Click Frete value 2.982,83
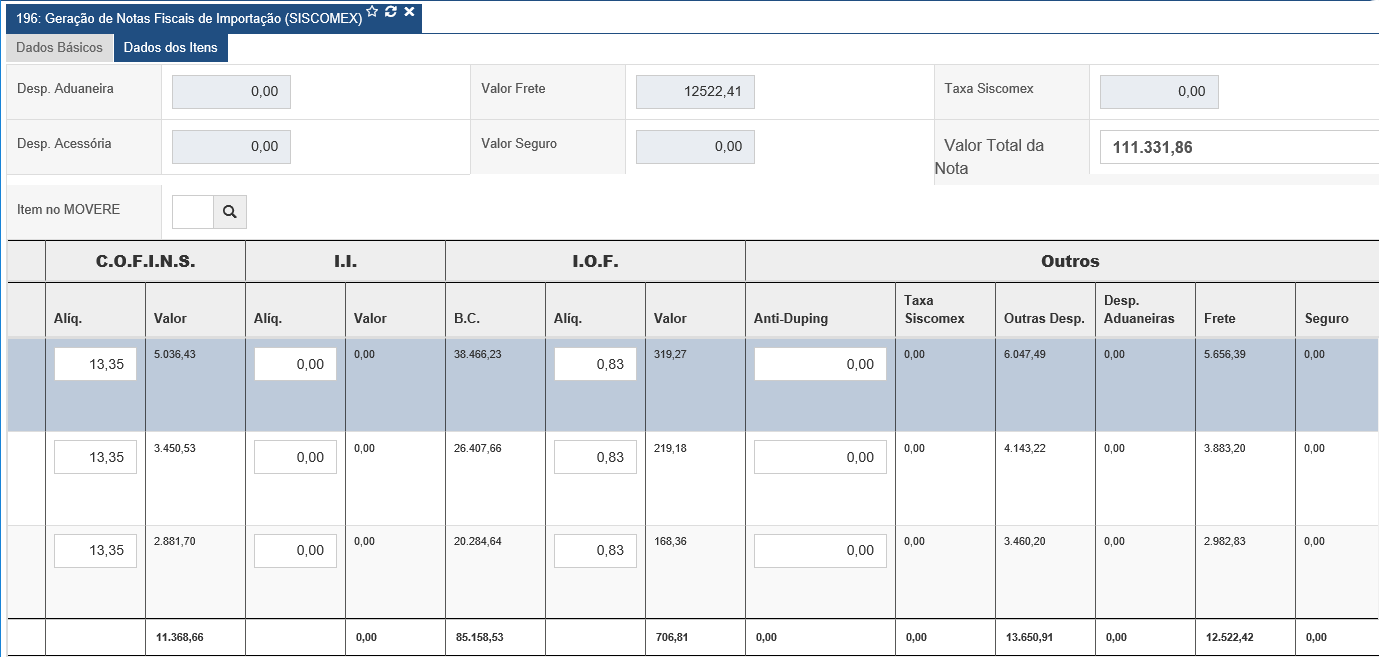This screenshot has height=657, width=1379. 1225,541
